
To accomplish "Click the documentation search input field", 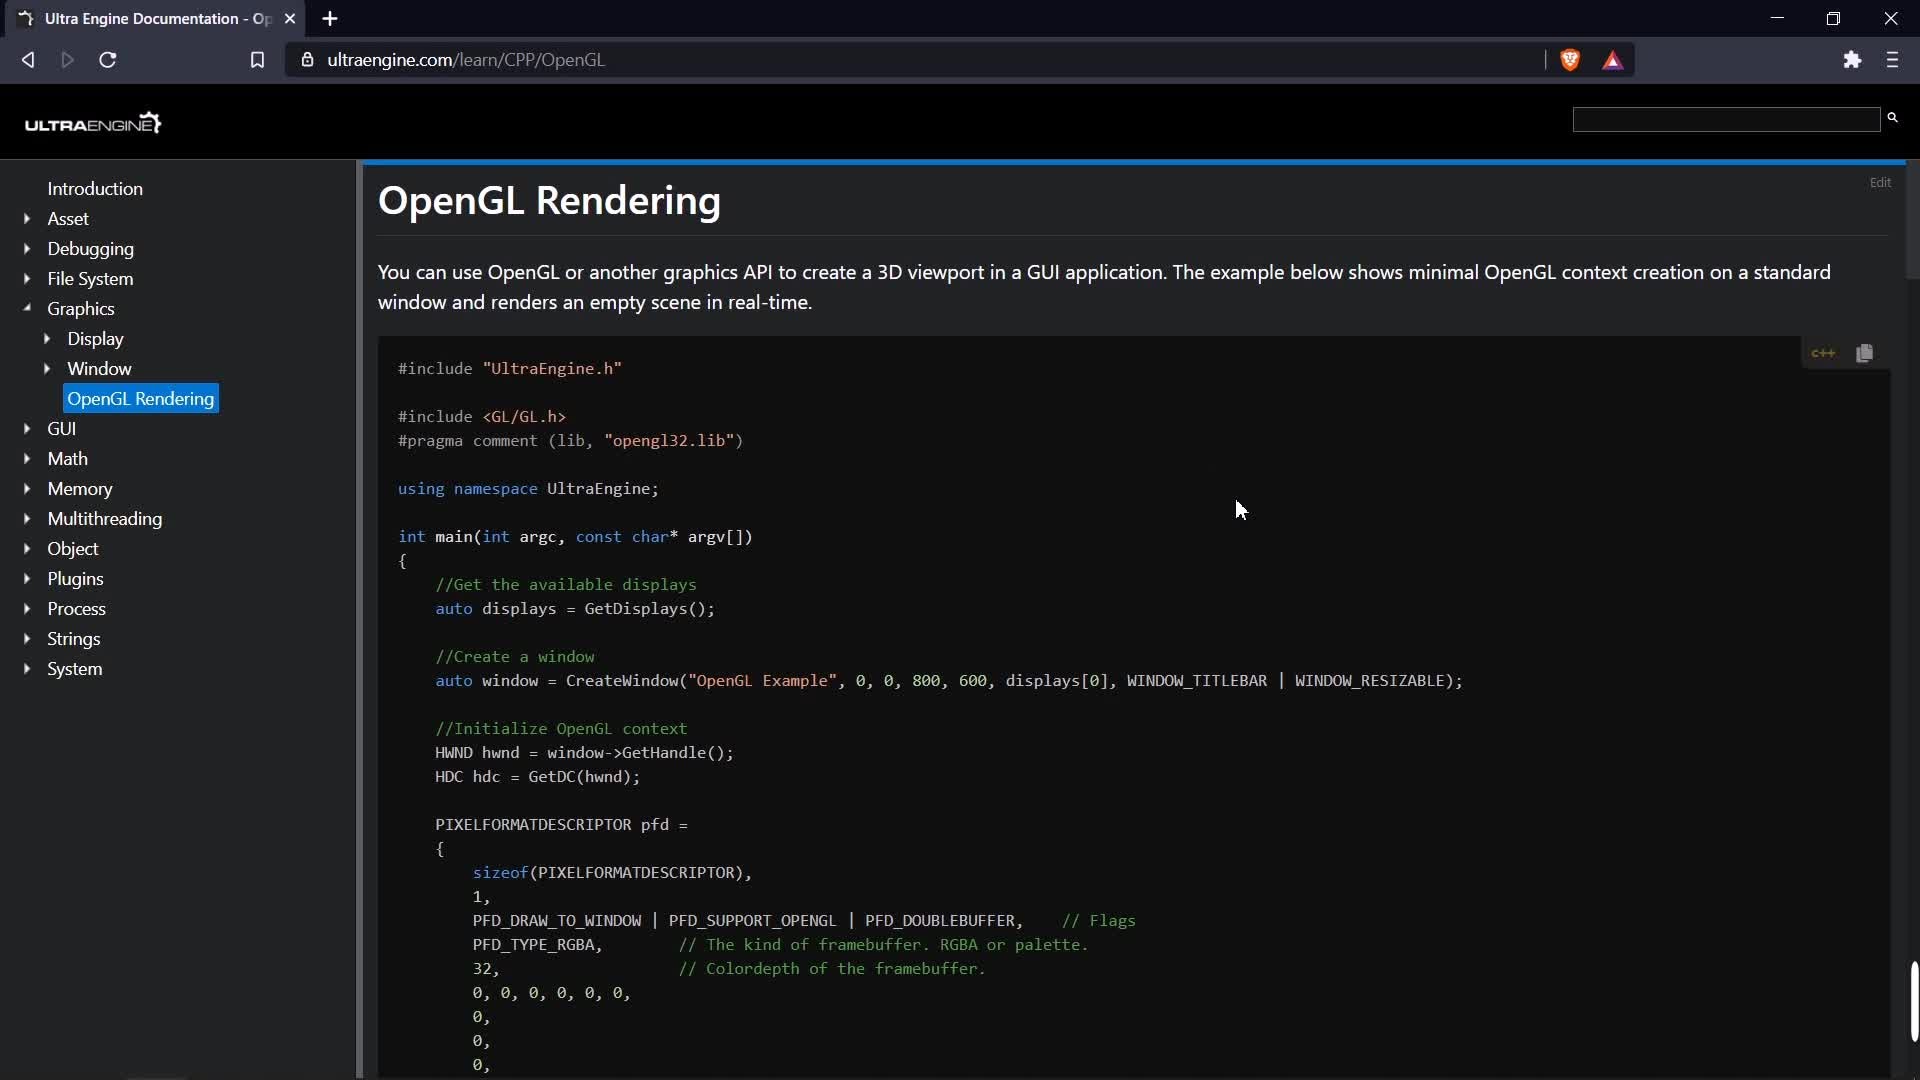I will click(1726, 120).
